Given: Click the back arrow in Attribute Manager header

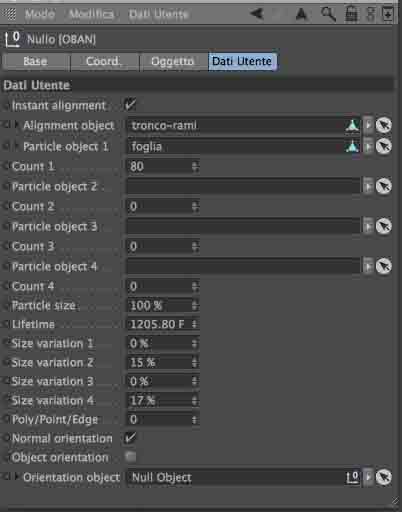Looking at the screenshot, I should tap(257, 14).
